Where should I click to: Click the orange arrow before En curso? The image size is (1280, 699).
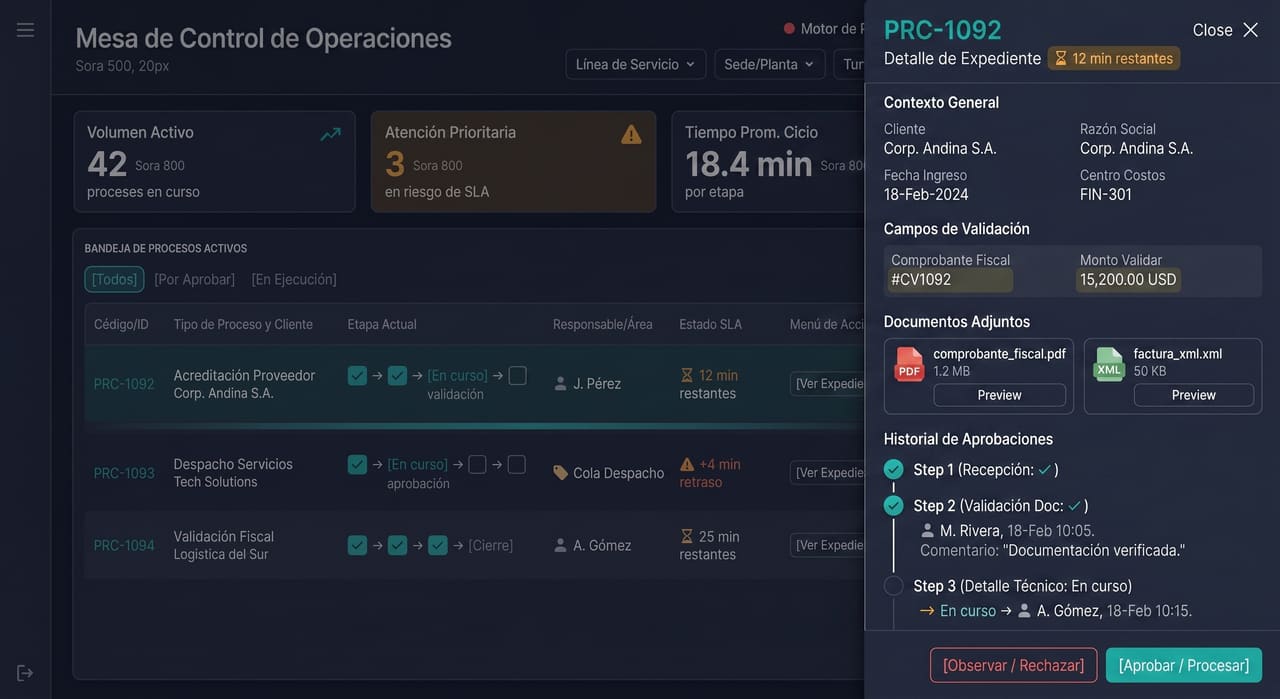pos(927,610)
